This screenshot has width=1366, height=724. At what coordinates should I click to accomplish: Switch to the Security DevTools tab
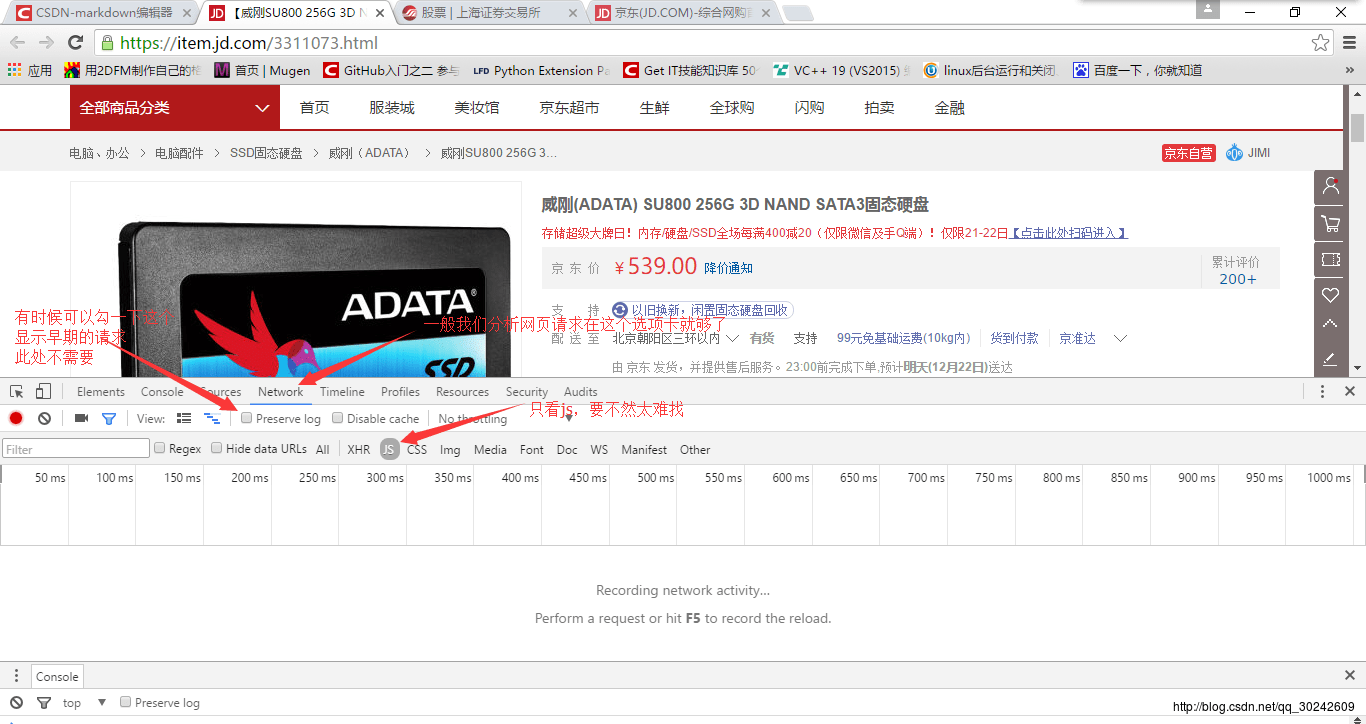[527, 392]
